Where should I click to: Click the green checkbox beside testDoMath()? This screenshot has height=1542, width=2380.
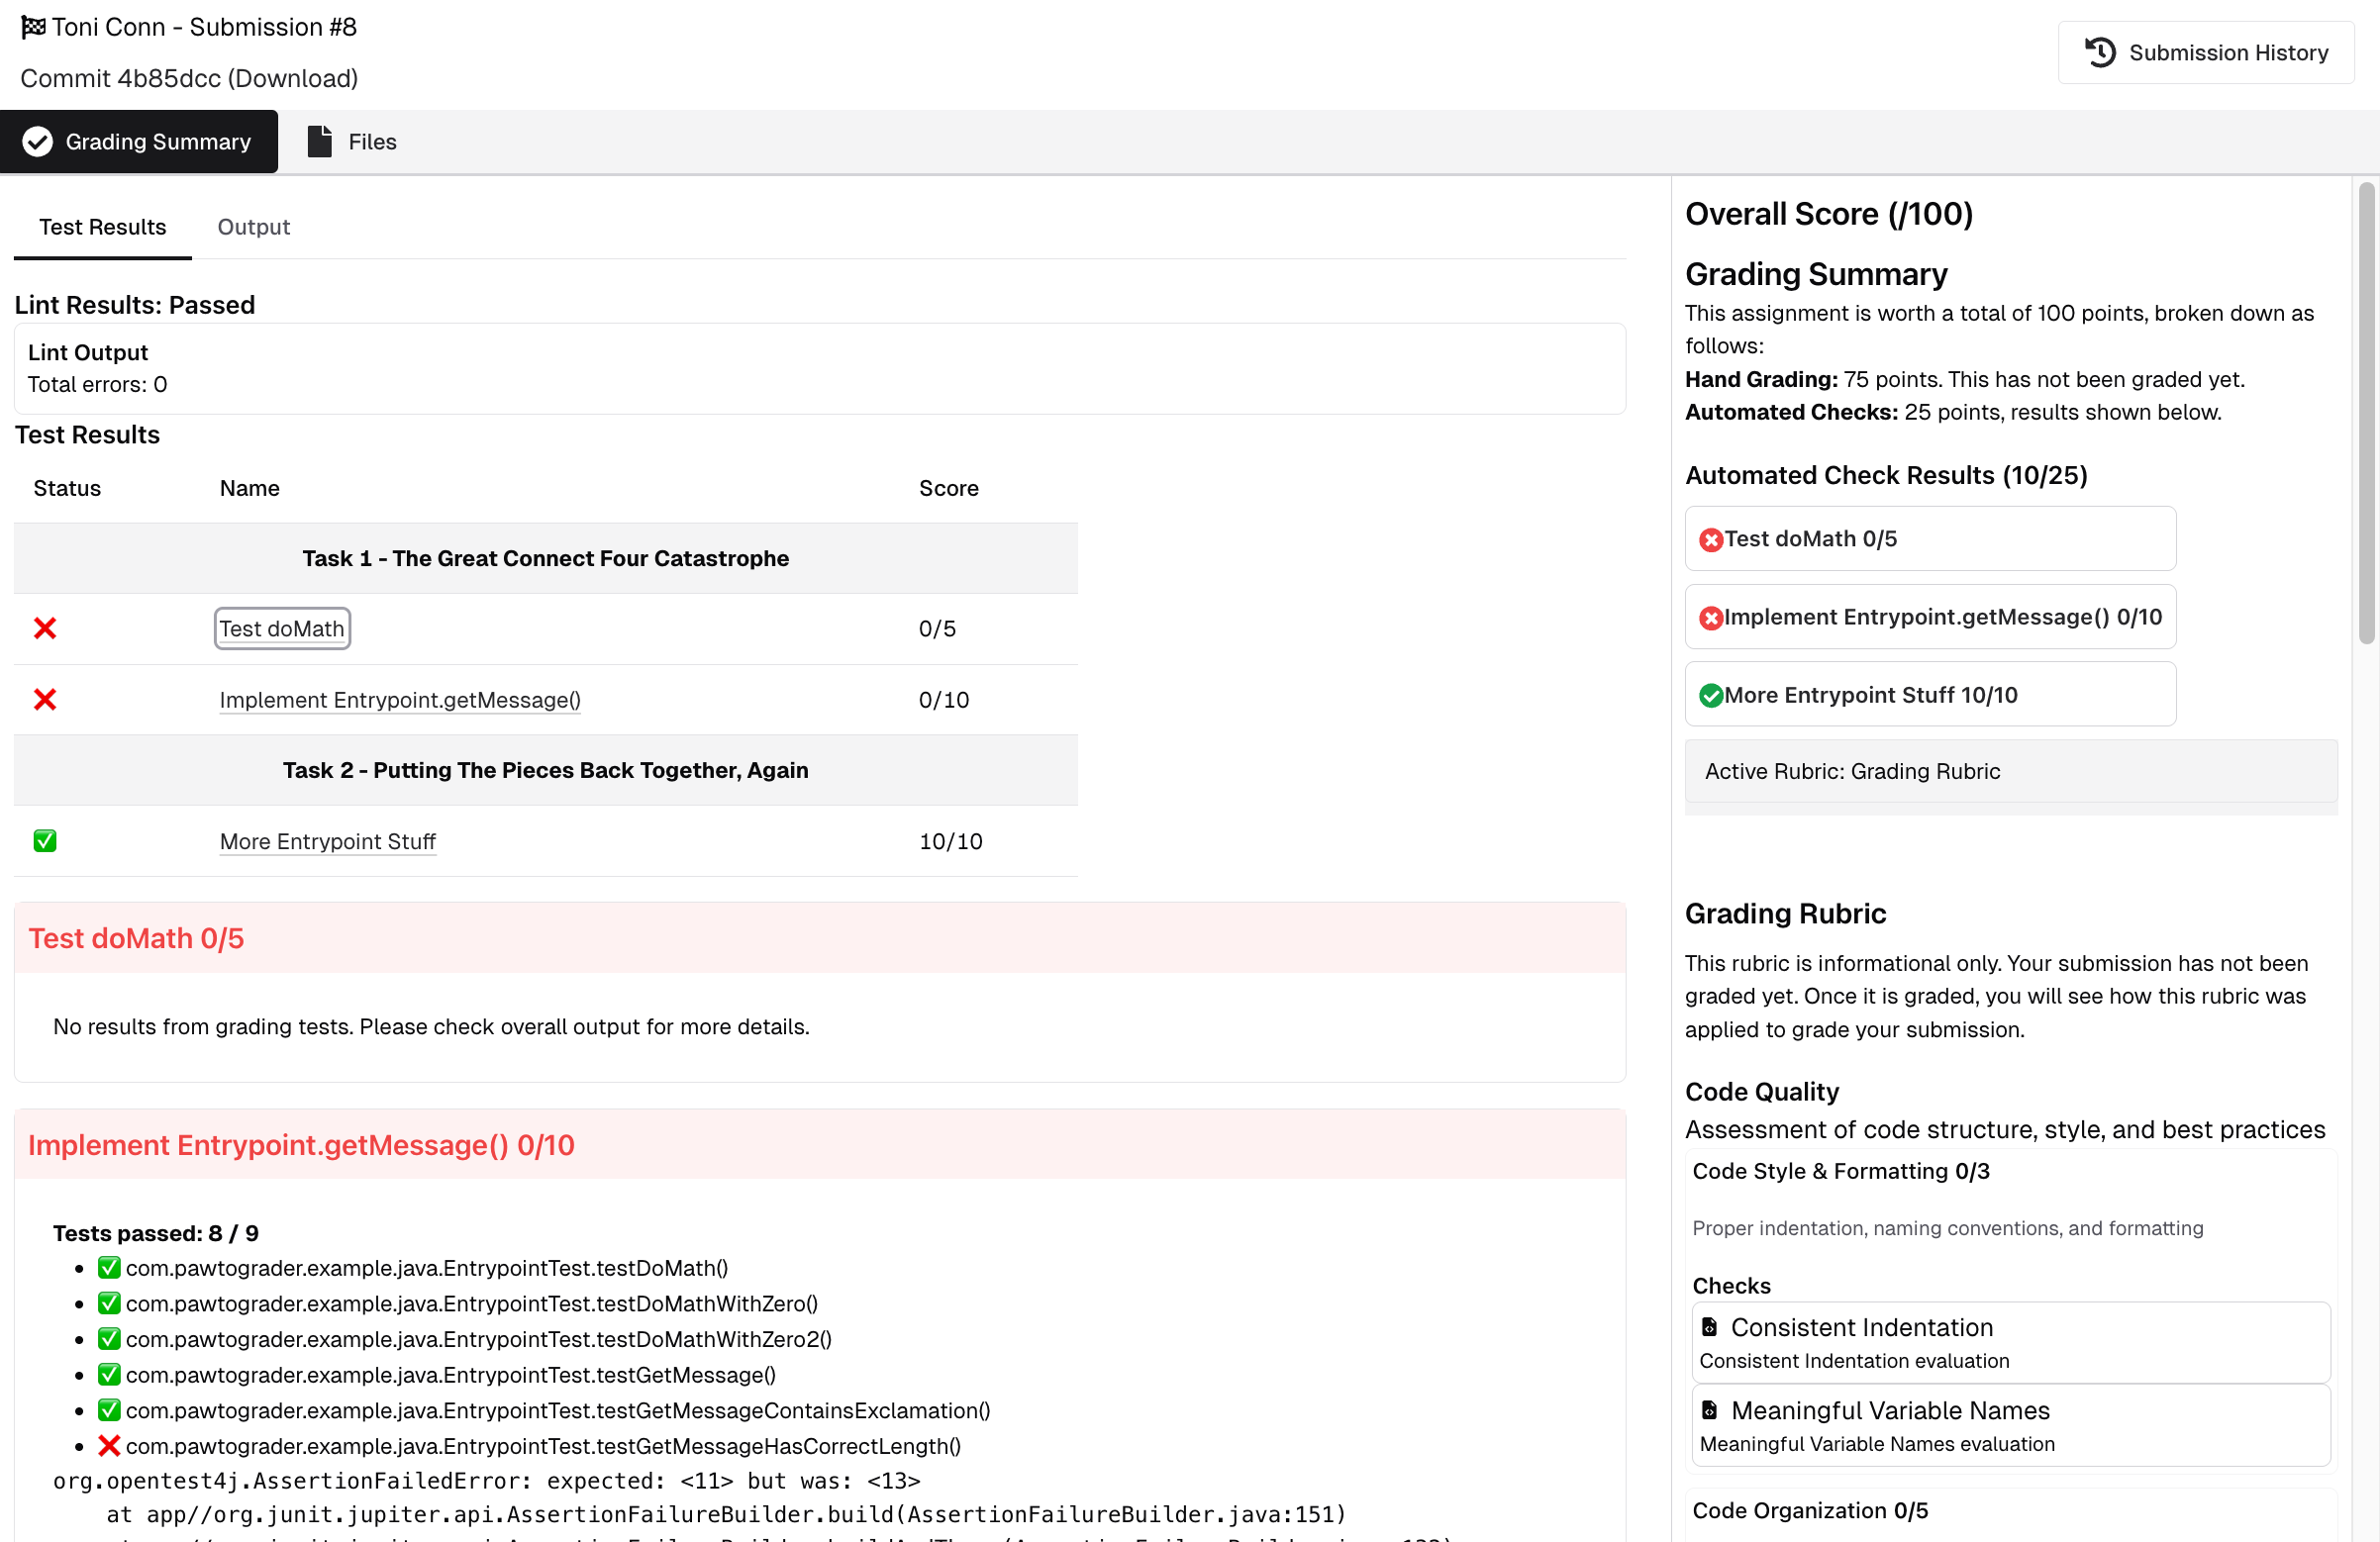[107, 1267]
